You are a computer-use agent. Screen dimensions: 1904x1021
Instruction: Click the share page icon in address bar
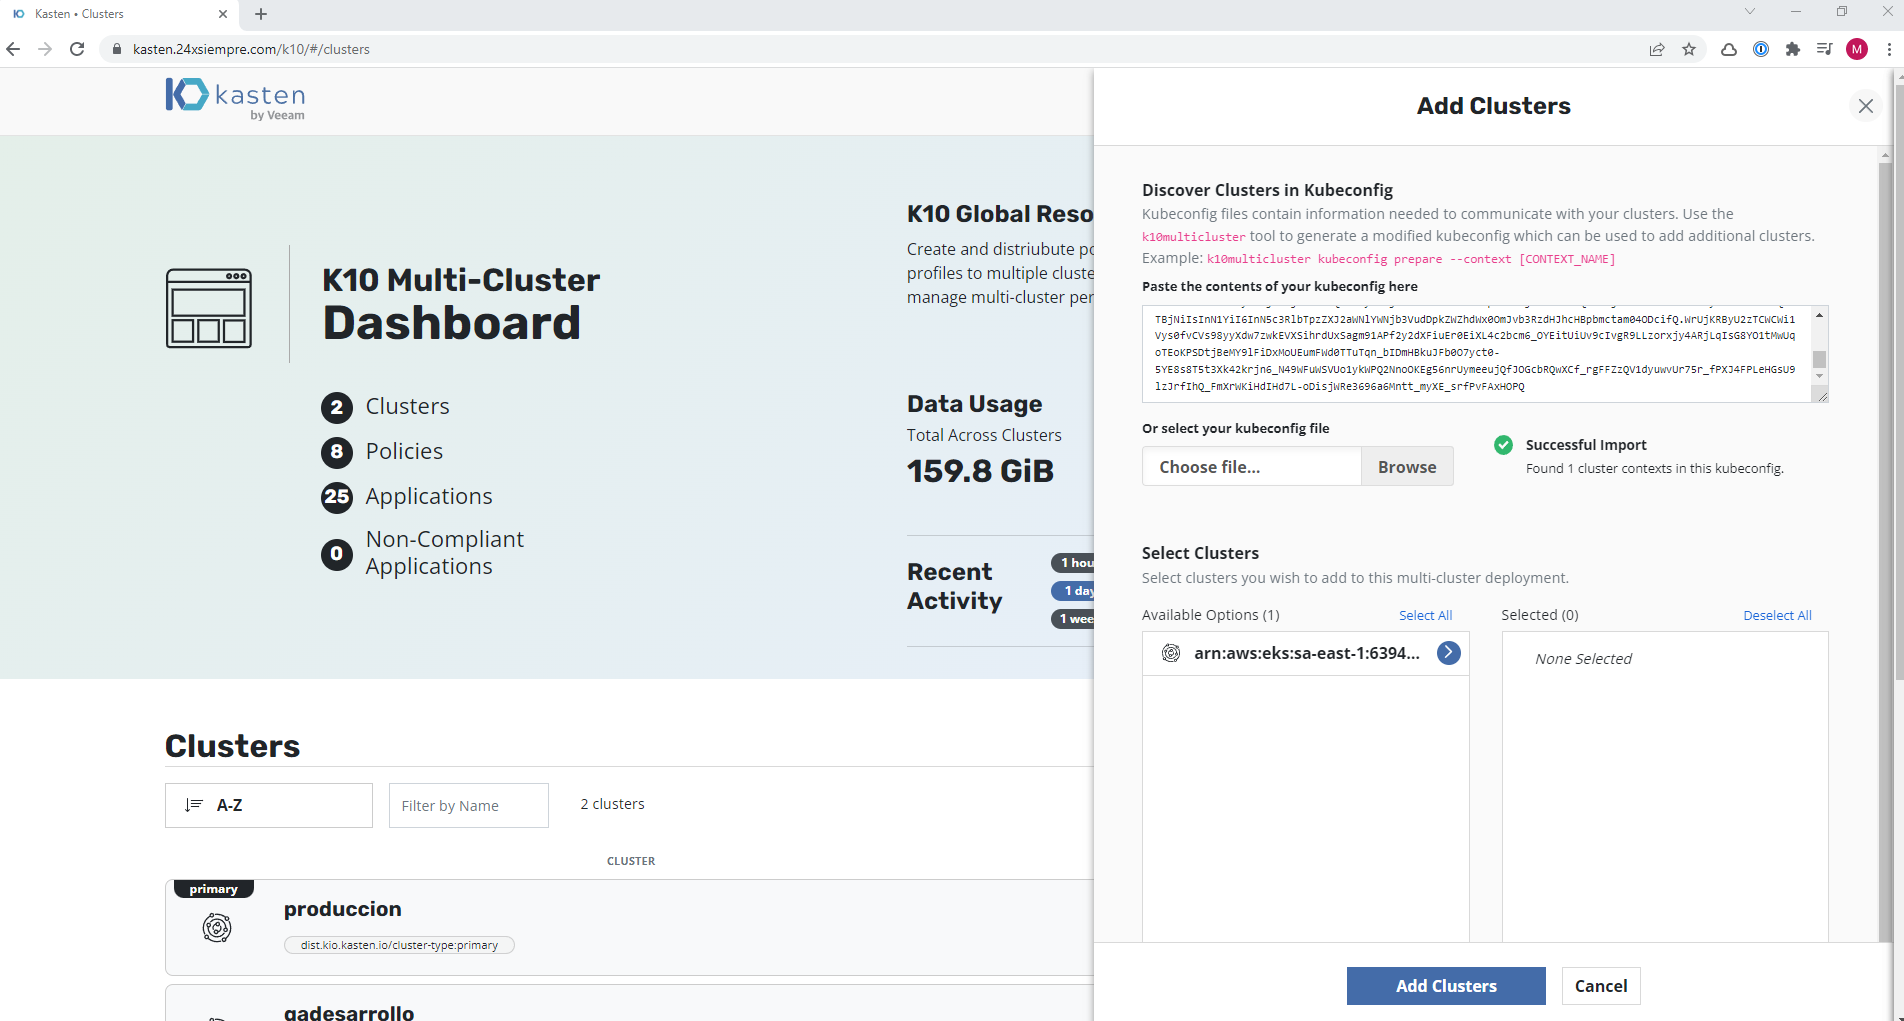point(1657,49)
